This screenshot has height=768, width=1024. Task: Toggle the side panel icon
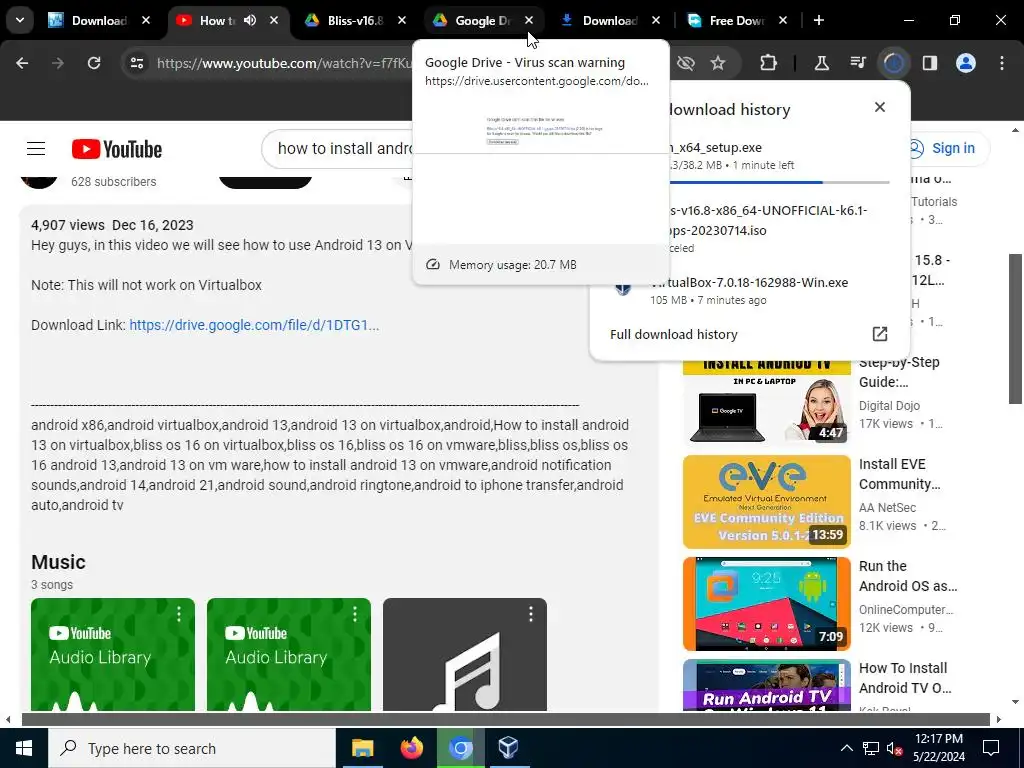point(930,63)
